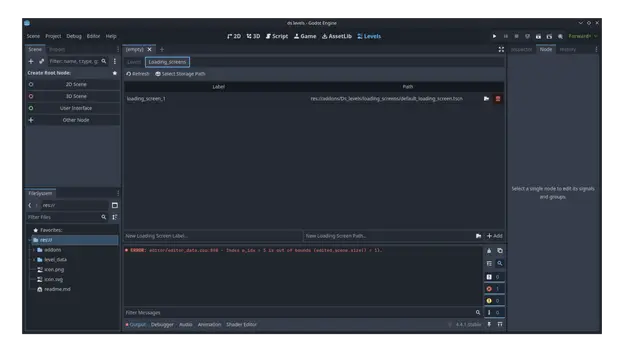
Task: Add a new node with plus icon
Action: [x=31, y=61]
